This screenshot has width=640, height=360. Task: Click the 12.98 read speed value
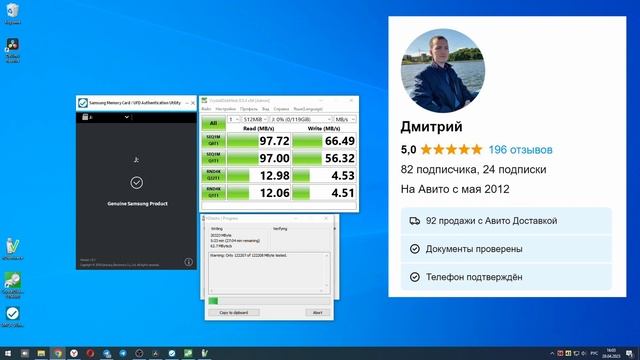(x=274, y=176)
